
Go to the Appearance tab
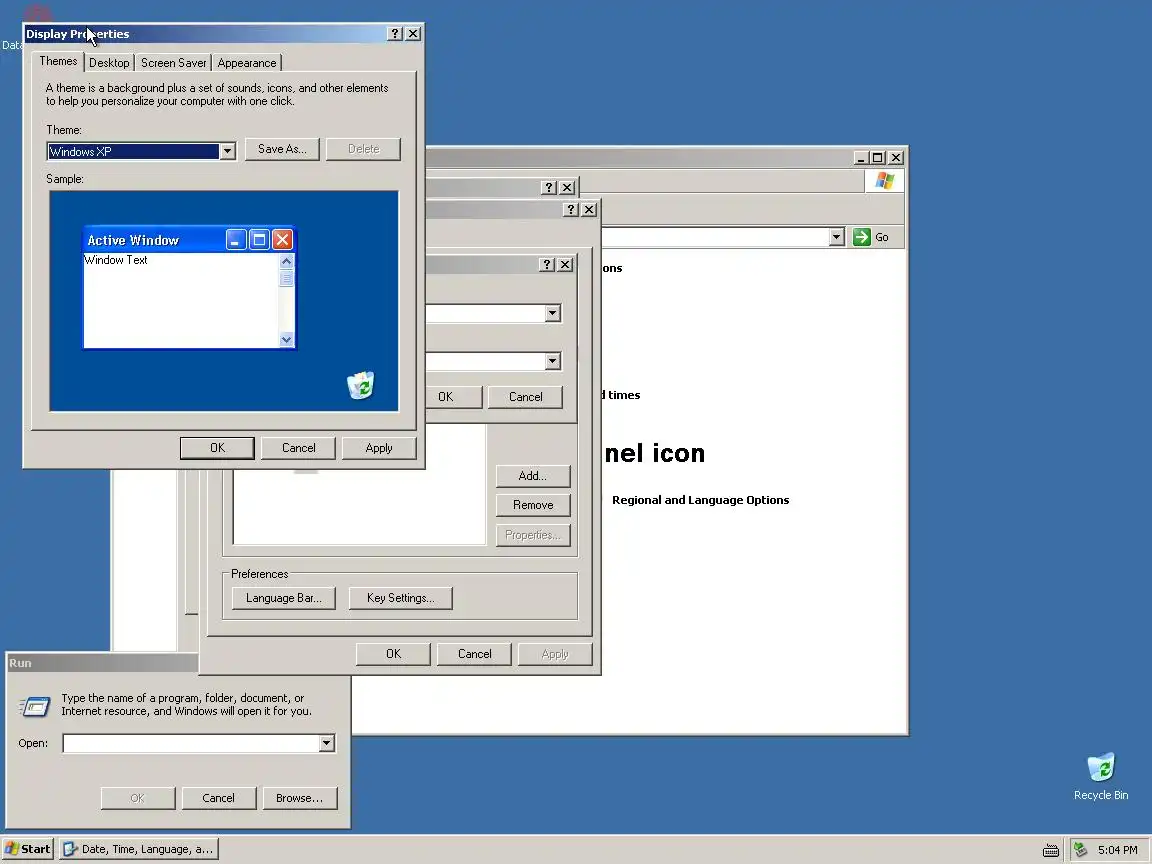pos(247,63)
